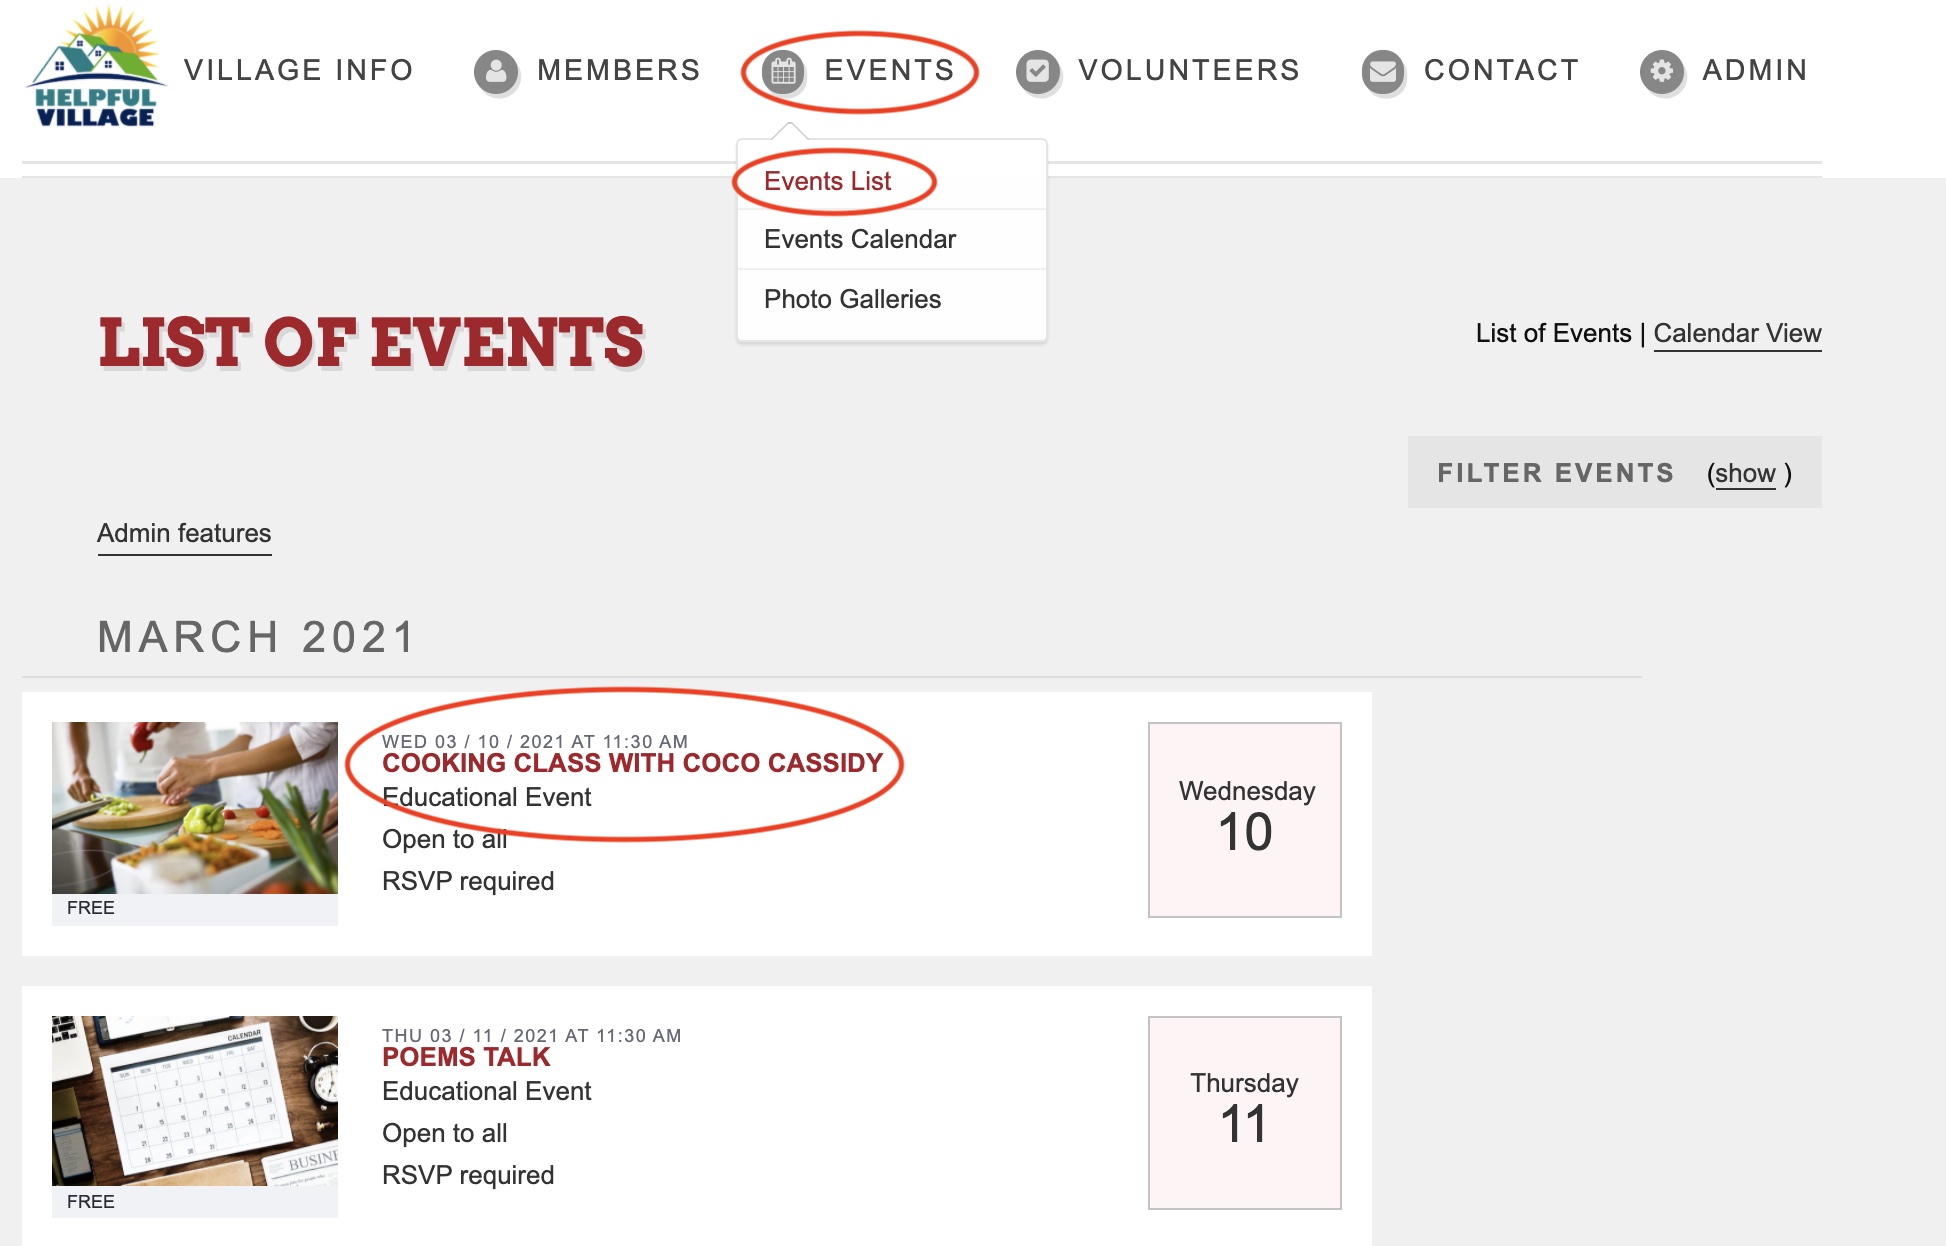Viewport: 1946px width, 1246px height.
Task: Click the cooking class thumbnail image
Action: click(x=195, y=808)
